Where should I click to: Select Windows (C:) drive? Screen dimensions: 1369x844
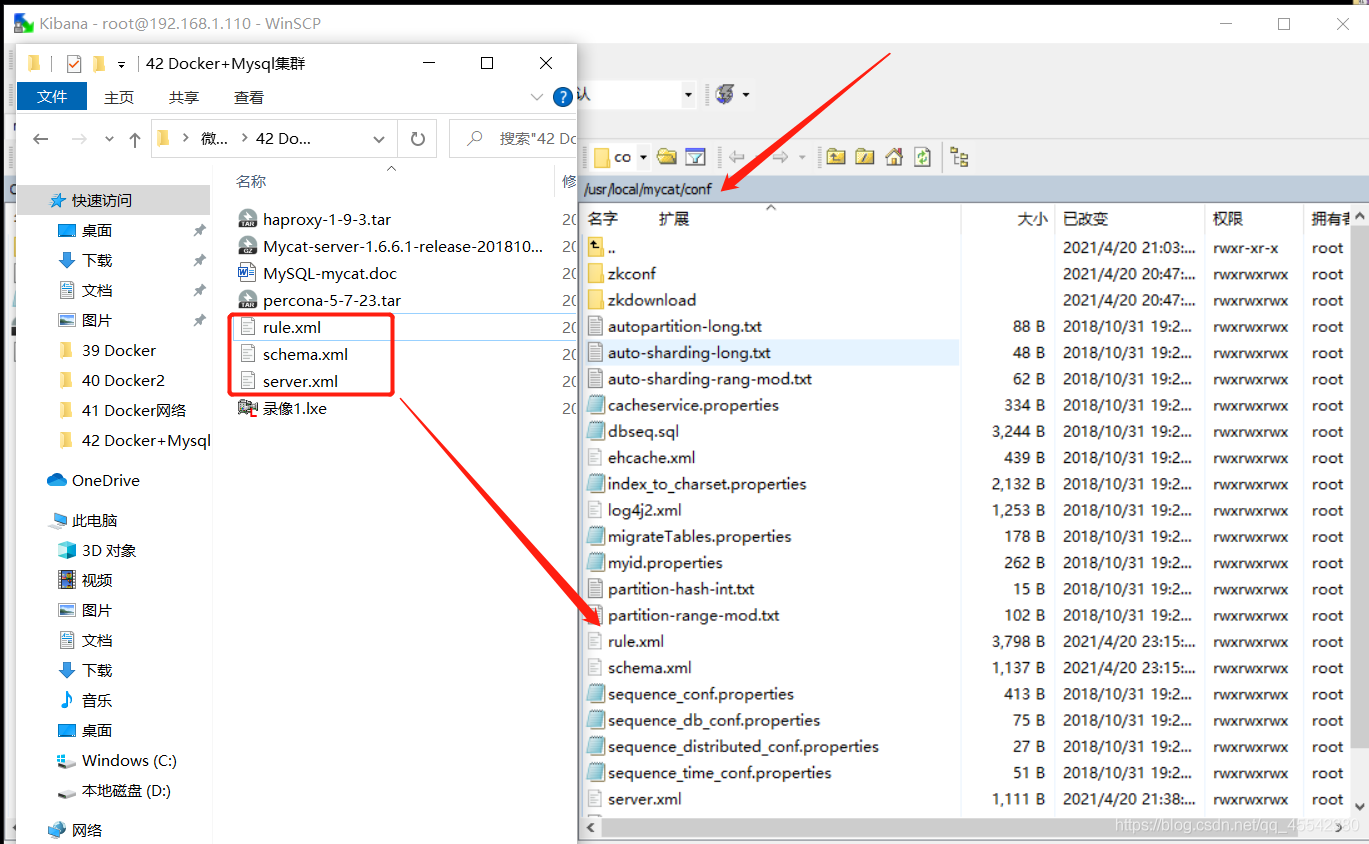click(129, 760)
